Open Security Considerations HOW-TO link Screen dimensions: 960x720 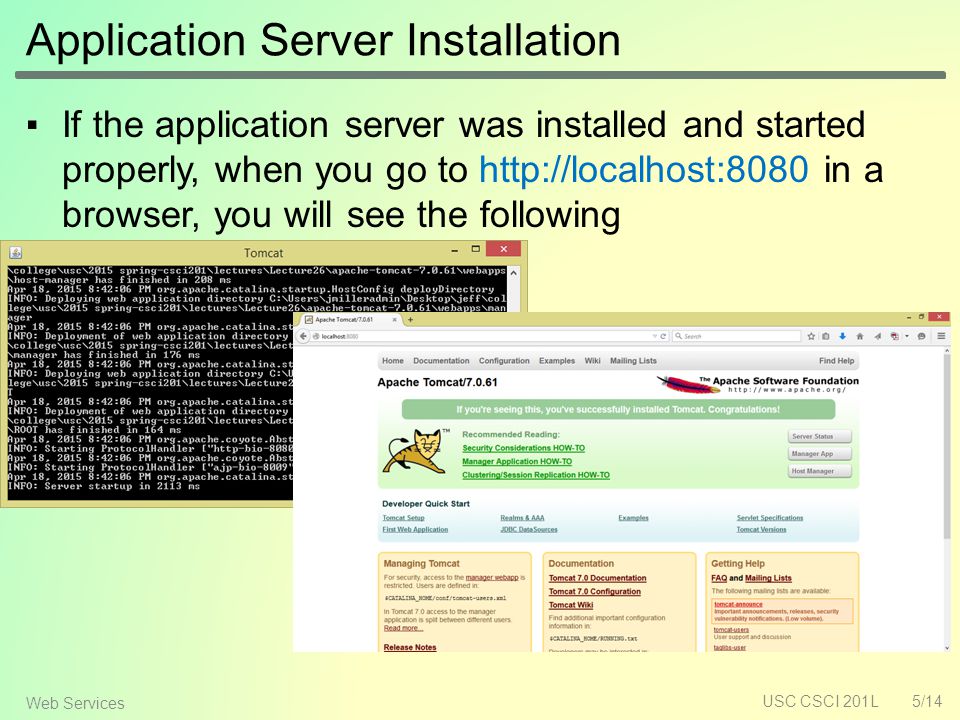point(523,448)
